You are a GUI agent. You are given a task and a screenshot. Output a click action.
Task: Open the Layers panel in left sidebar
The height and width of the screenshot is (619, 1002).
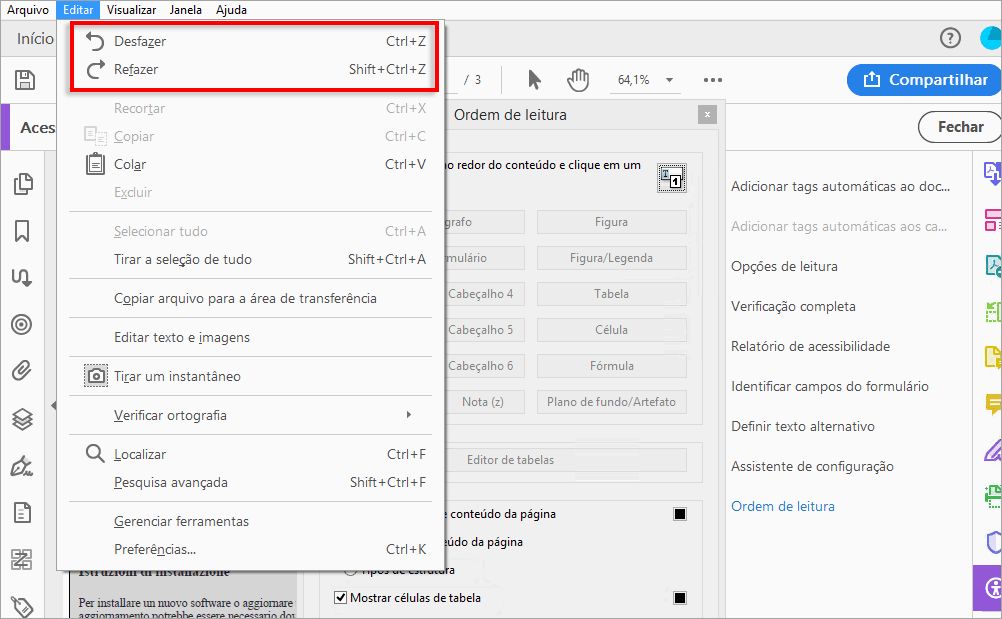(22, 418)
